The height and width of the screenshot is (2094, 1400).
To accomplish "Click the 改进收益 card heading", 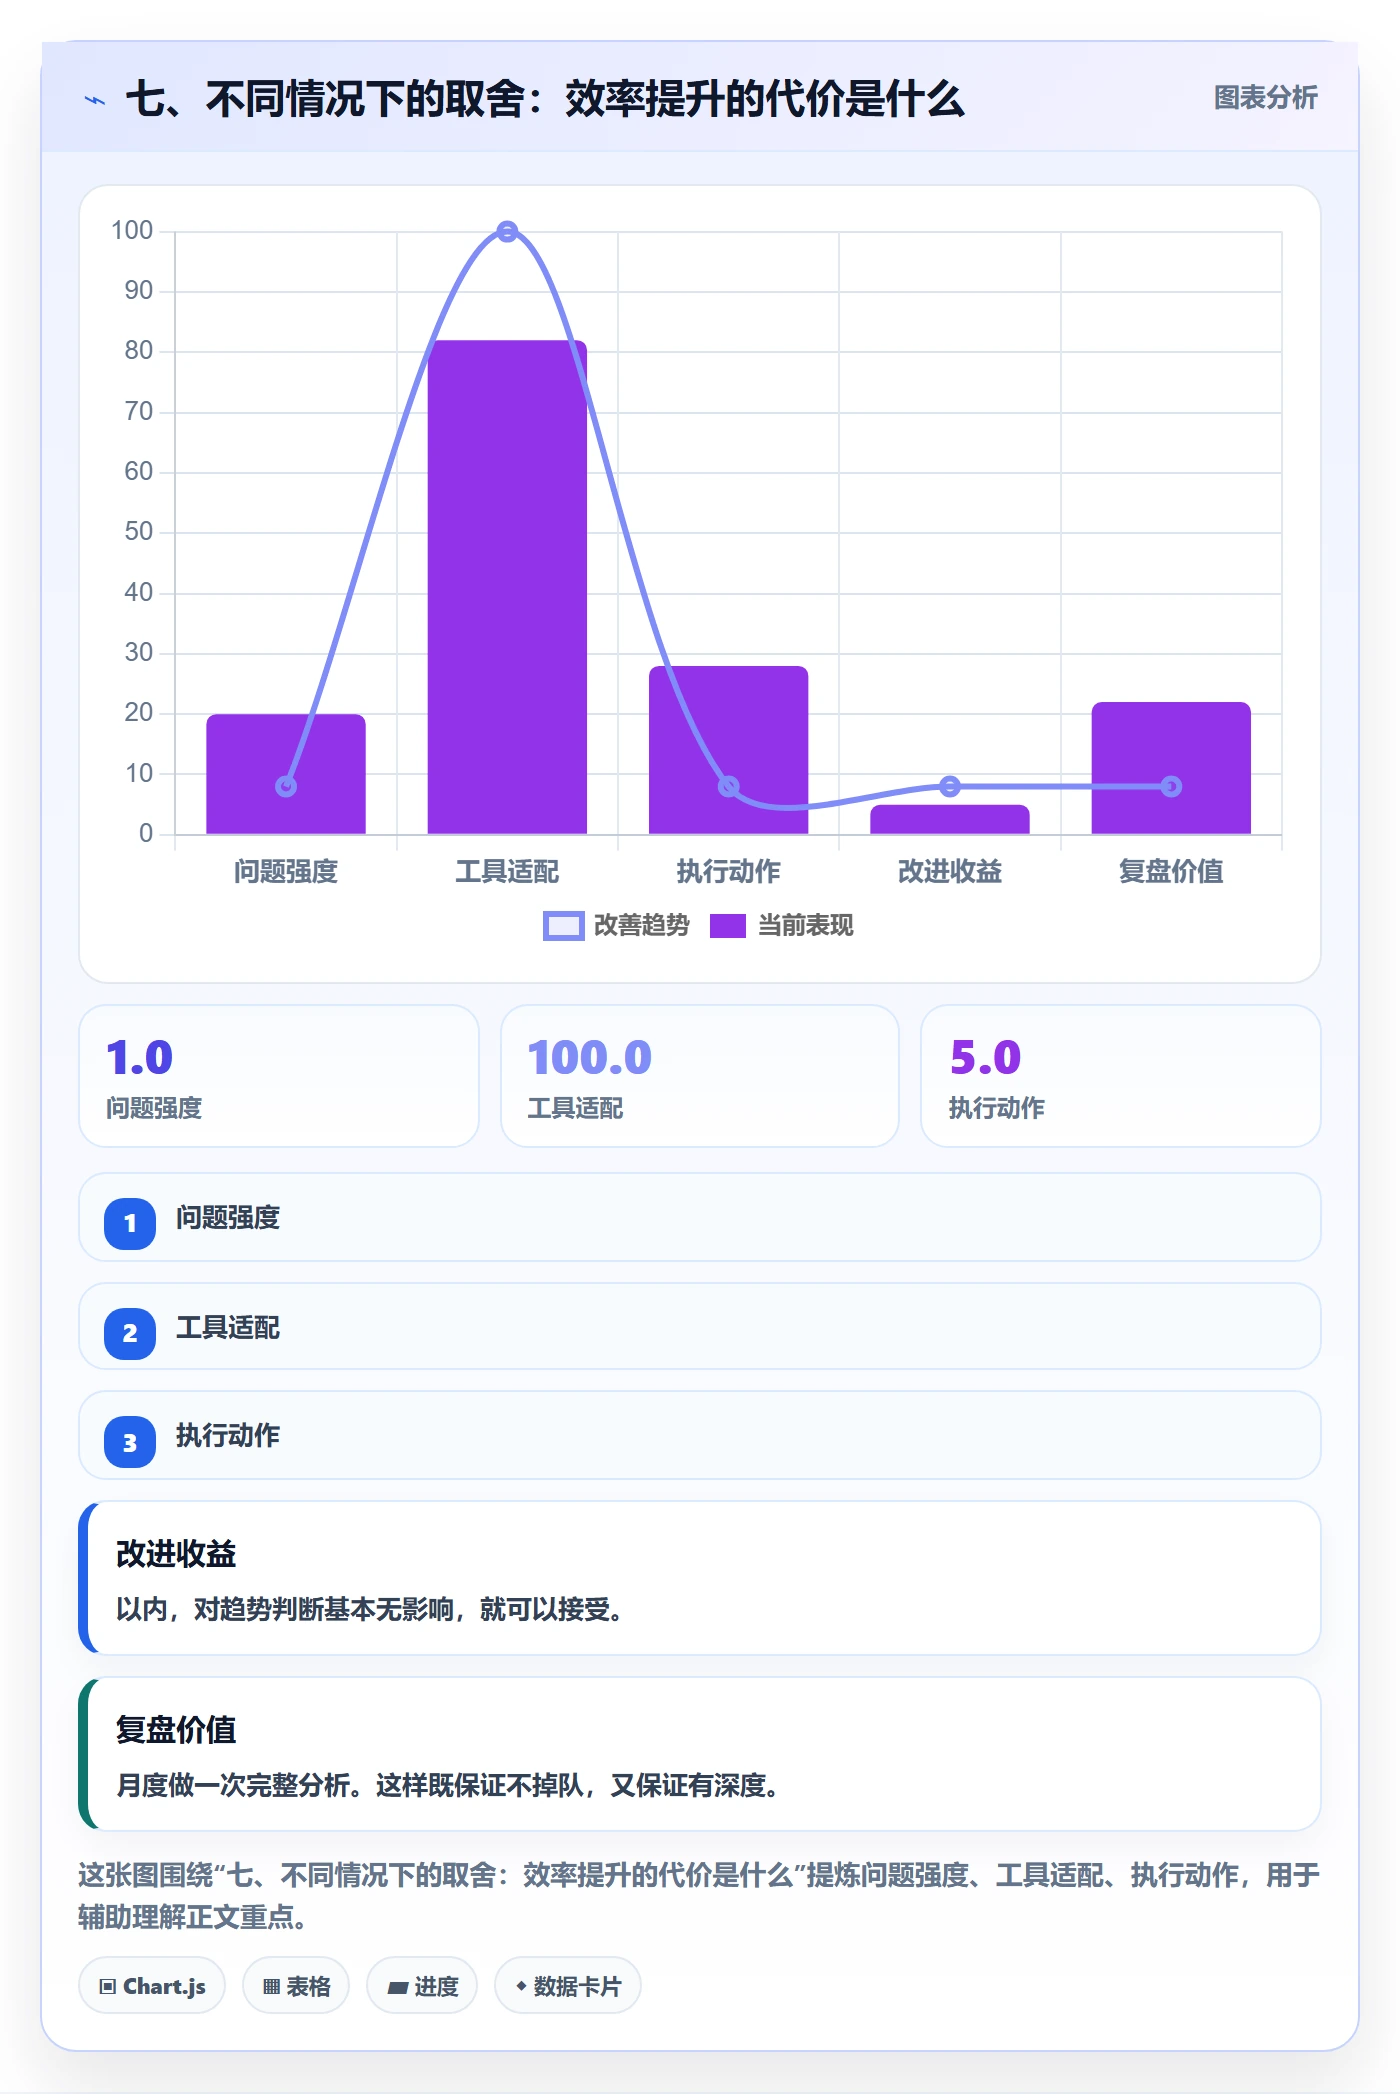I will (176, 1554).
